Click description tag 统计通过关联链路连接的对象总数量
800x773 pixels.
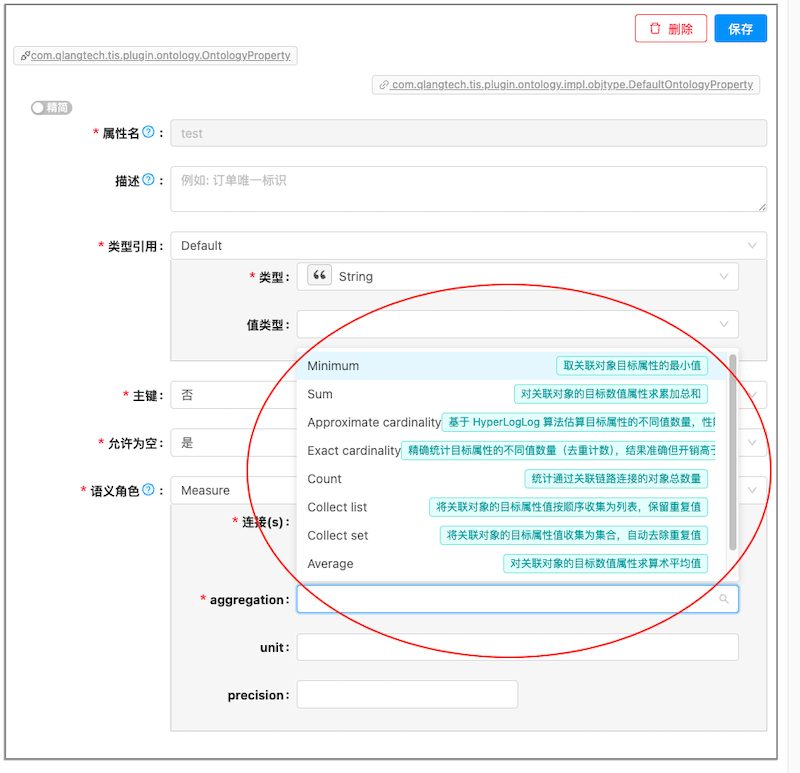click(616, 479)
